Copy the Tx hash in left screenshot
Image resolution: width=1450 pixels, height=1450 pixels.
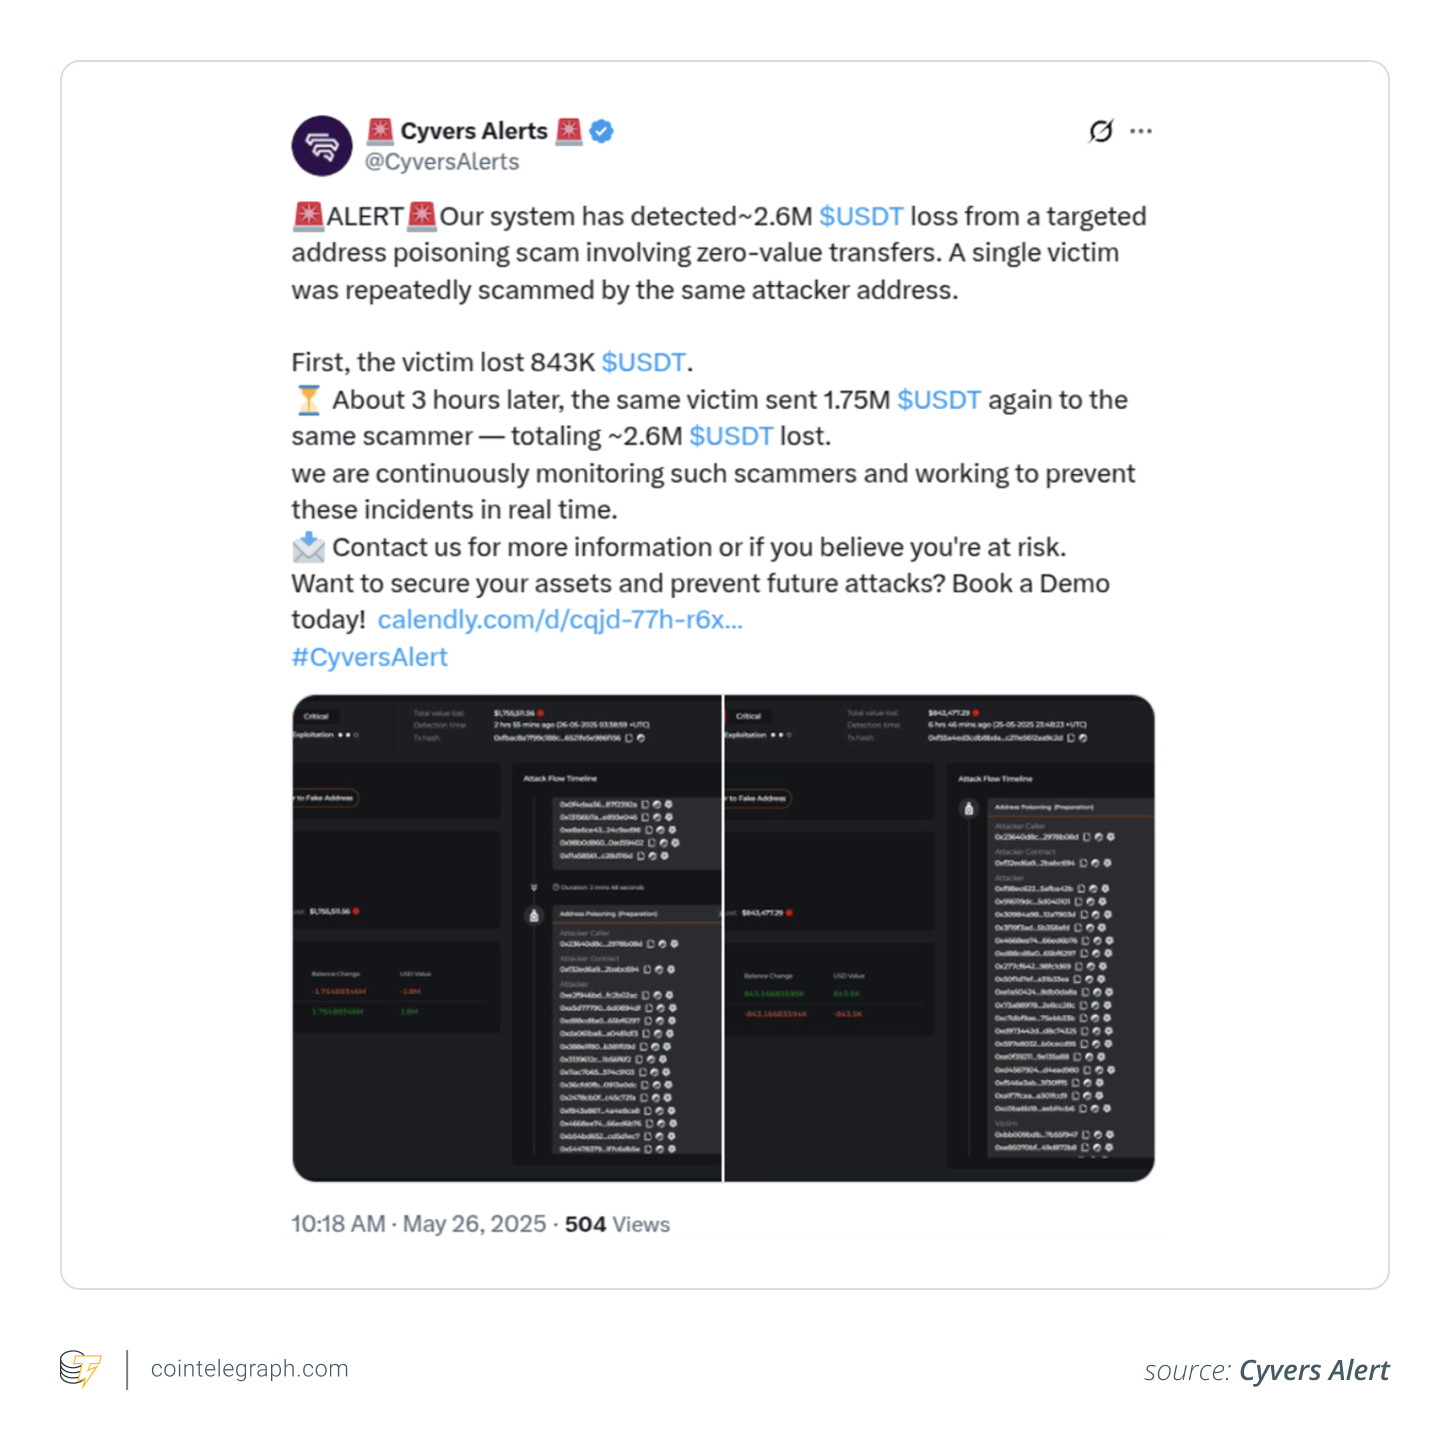pos(629,738)
